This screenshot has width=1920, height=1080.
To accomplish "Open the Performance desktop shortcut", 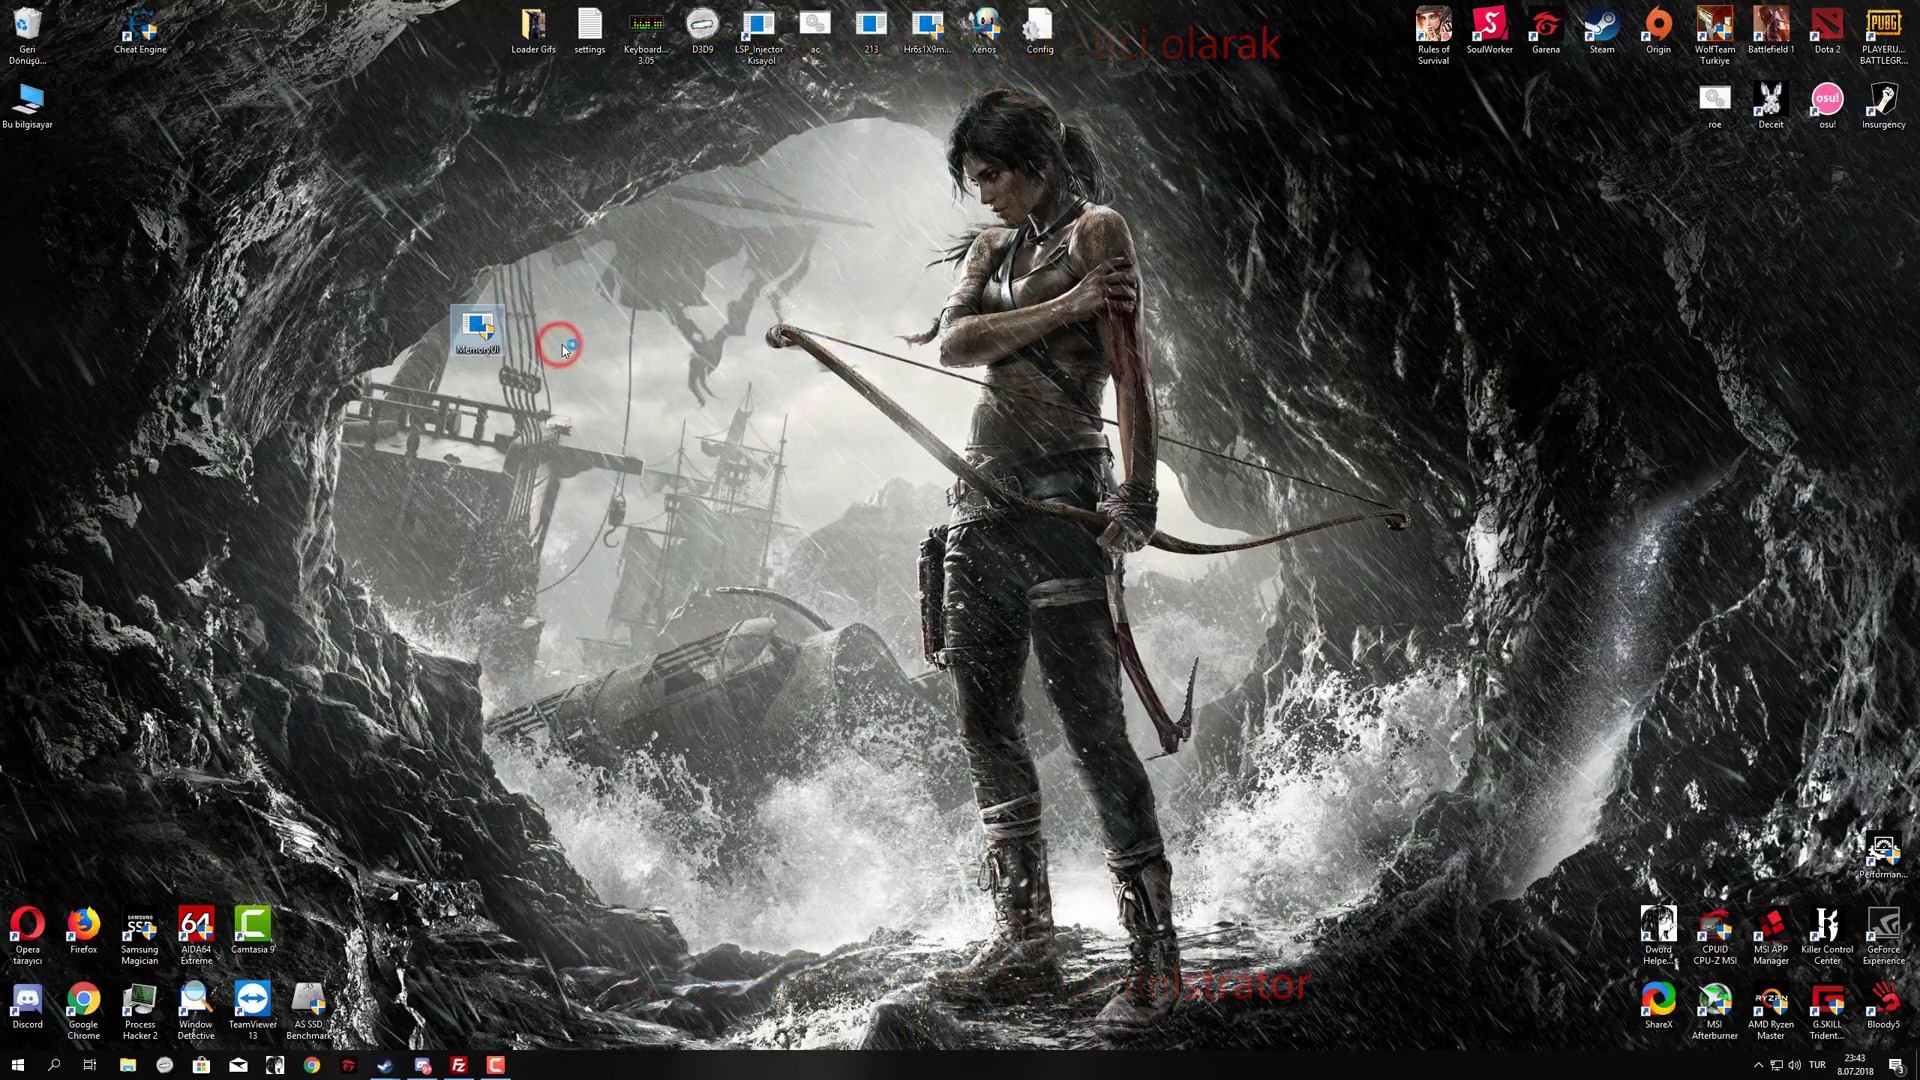I will point(1883,857).
